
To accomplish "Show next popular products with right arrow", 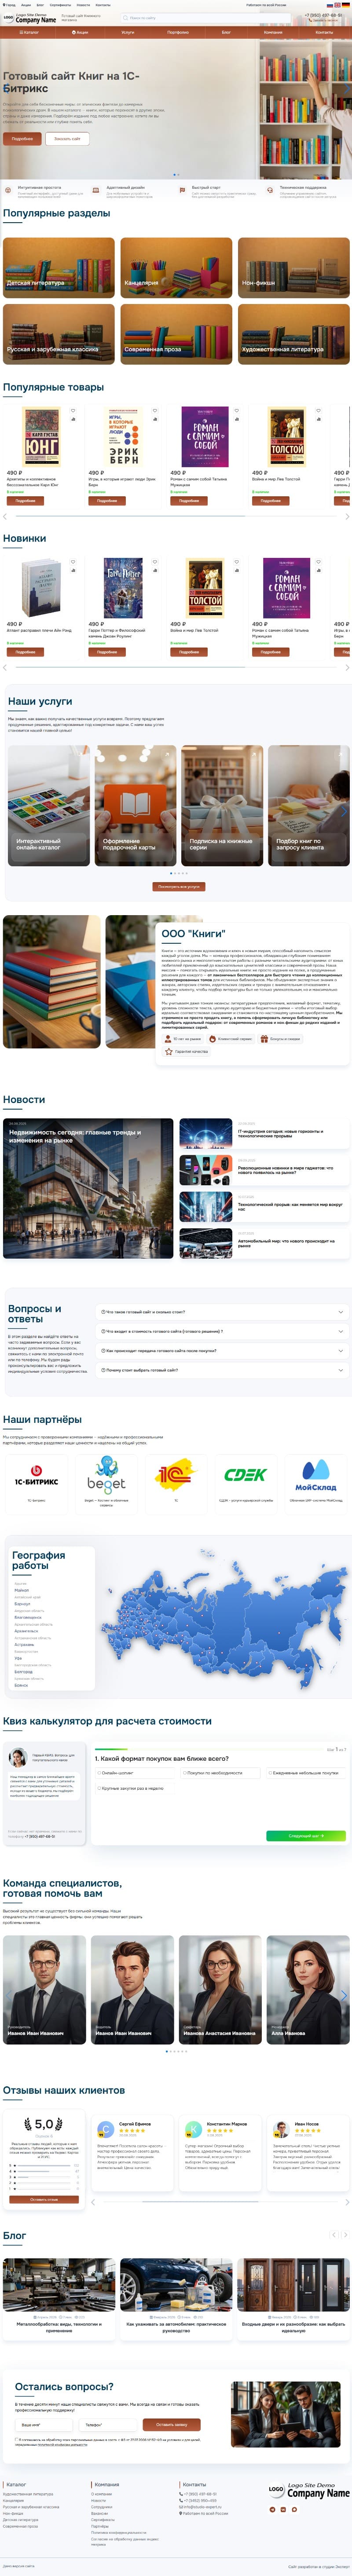I will (347, 517).
